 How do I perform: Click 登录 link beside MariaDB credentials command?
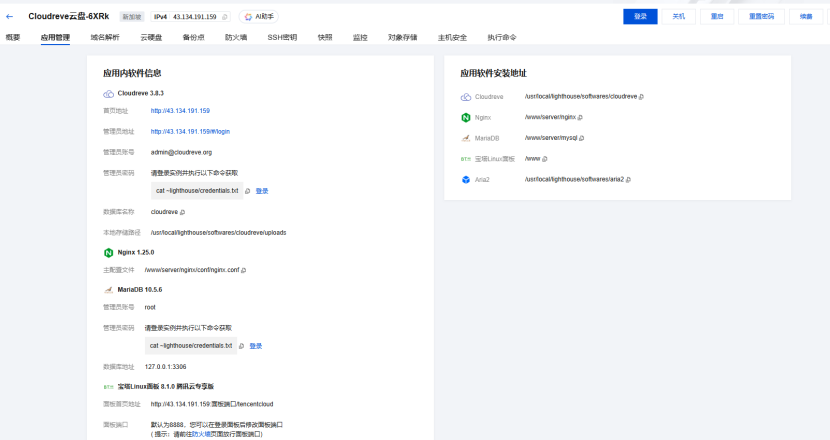point(256,346)
